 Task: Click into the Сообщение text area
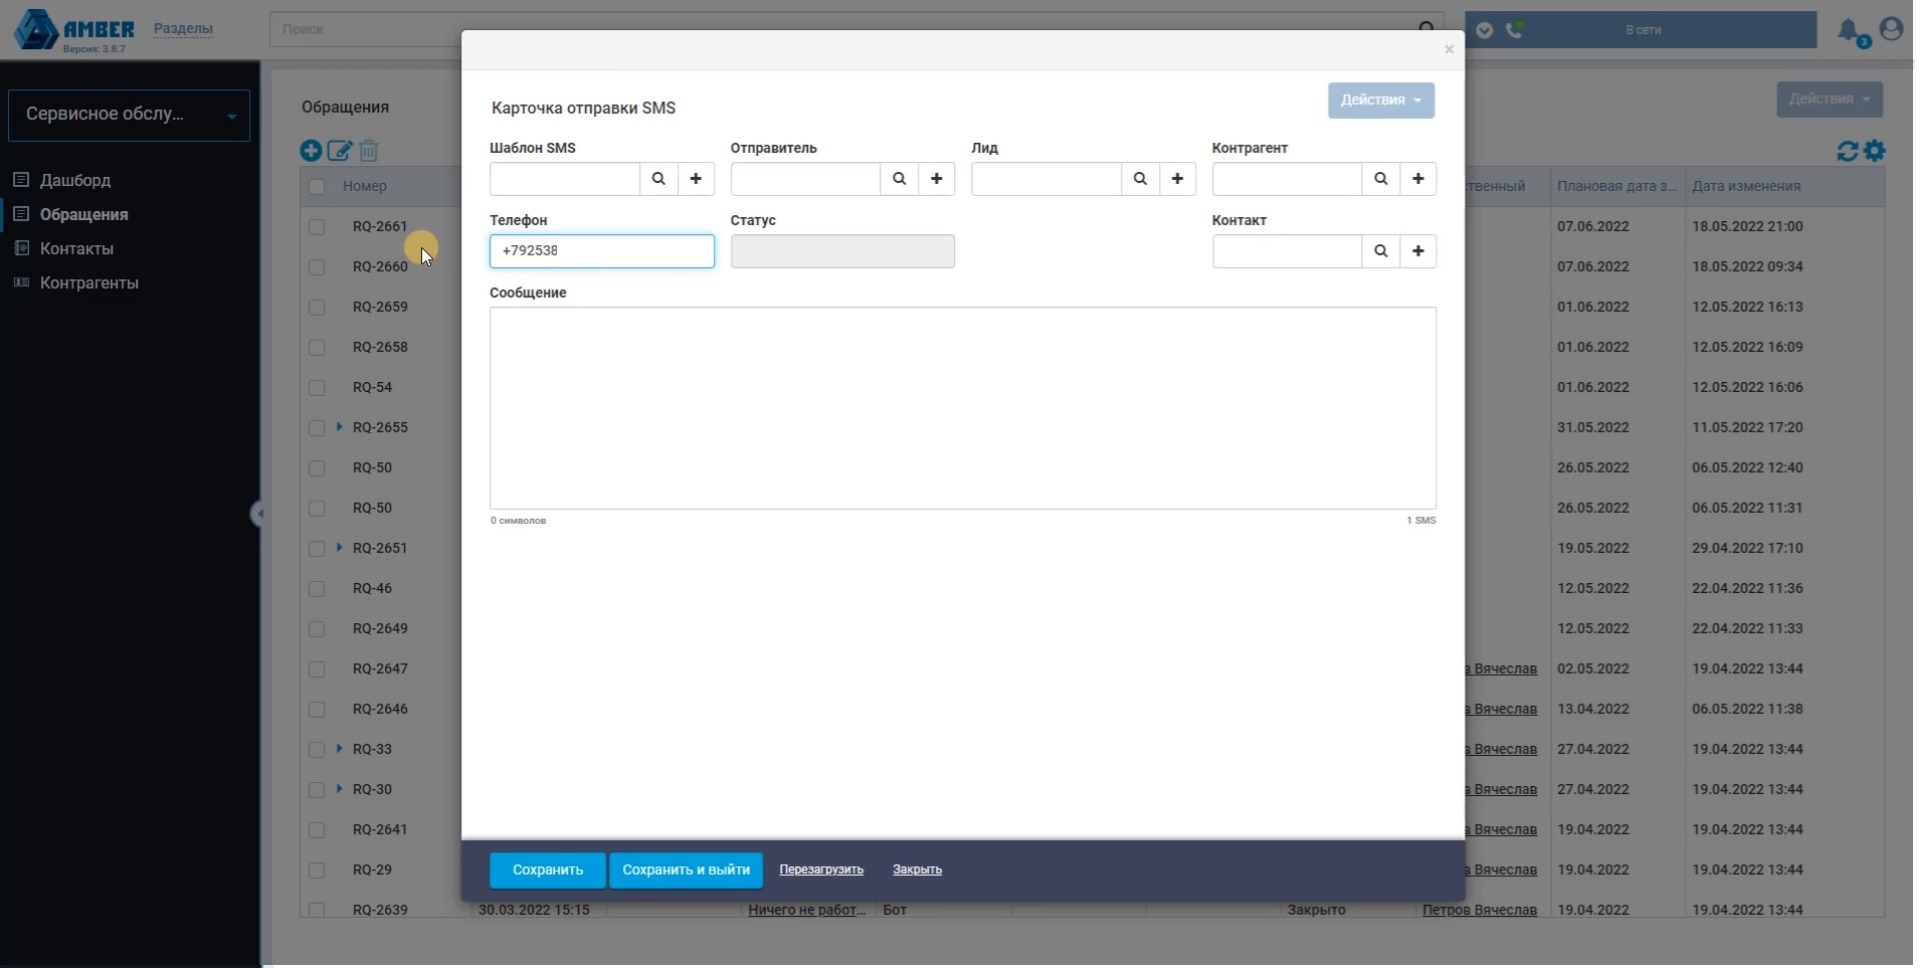[963, 408]
